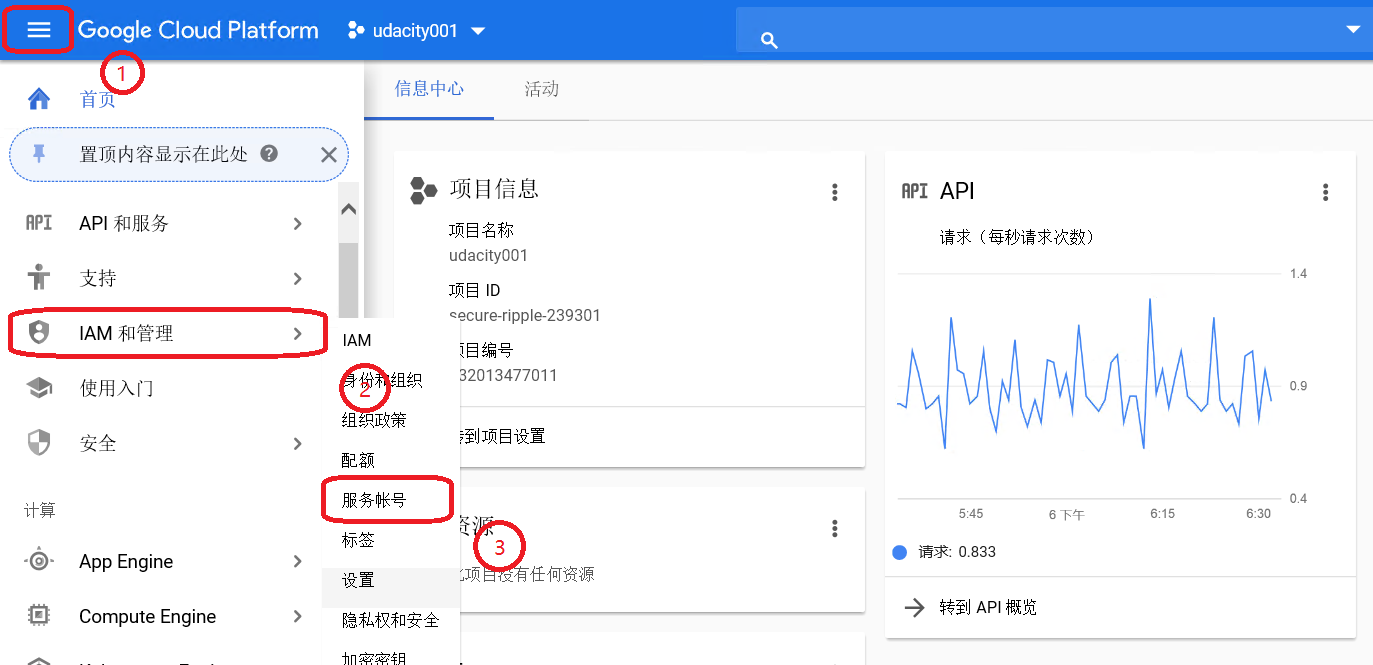
Task: Expand the search bar dropdown arrow
Action: 1353,30
